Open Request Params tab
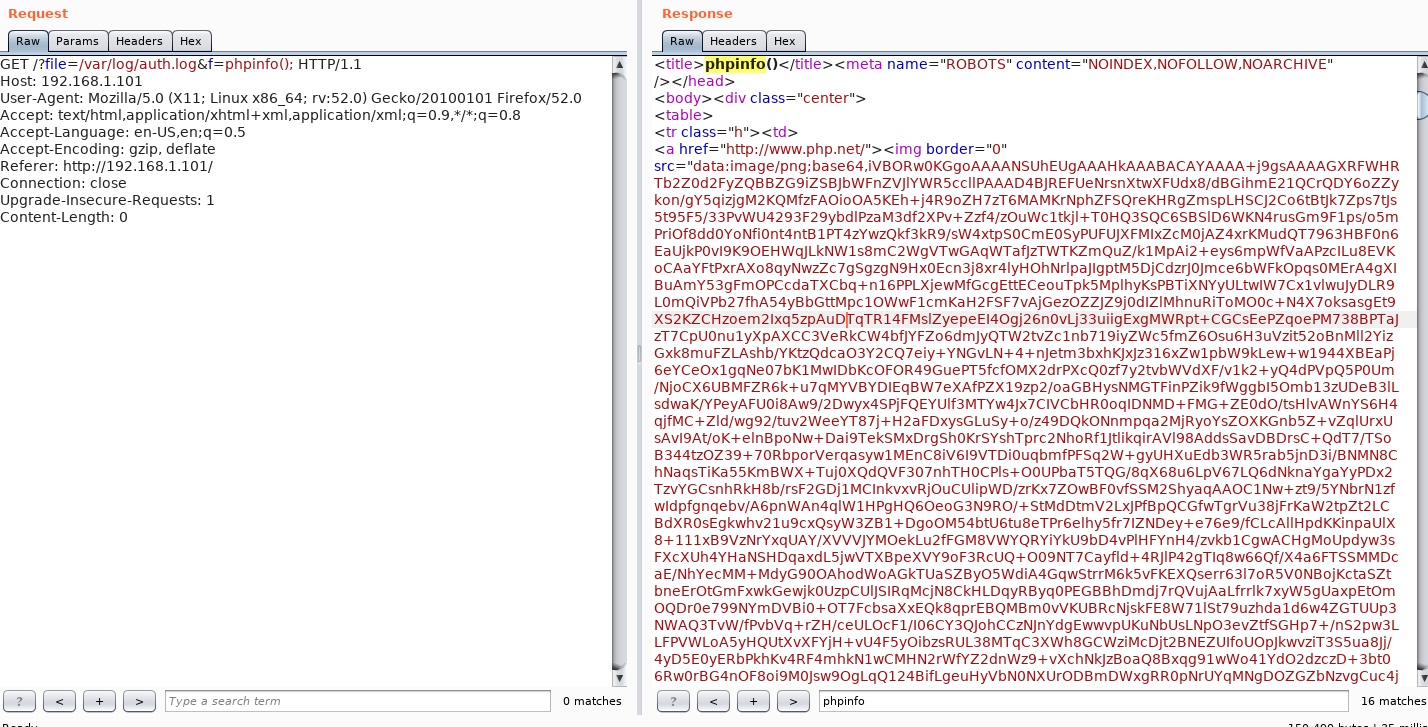The image size is (1428, 727). click(77, 41)
